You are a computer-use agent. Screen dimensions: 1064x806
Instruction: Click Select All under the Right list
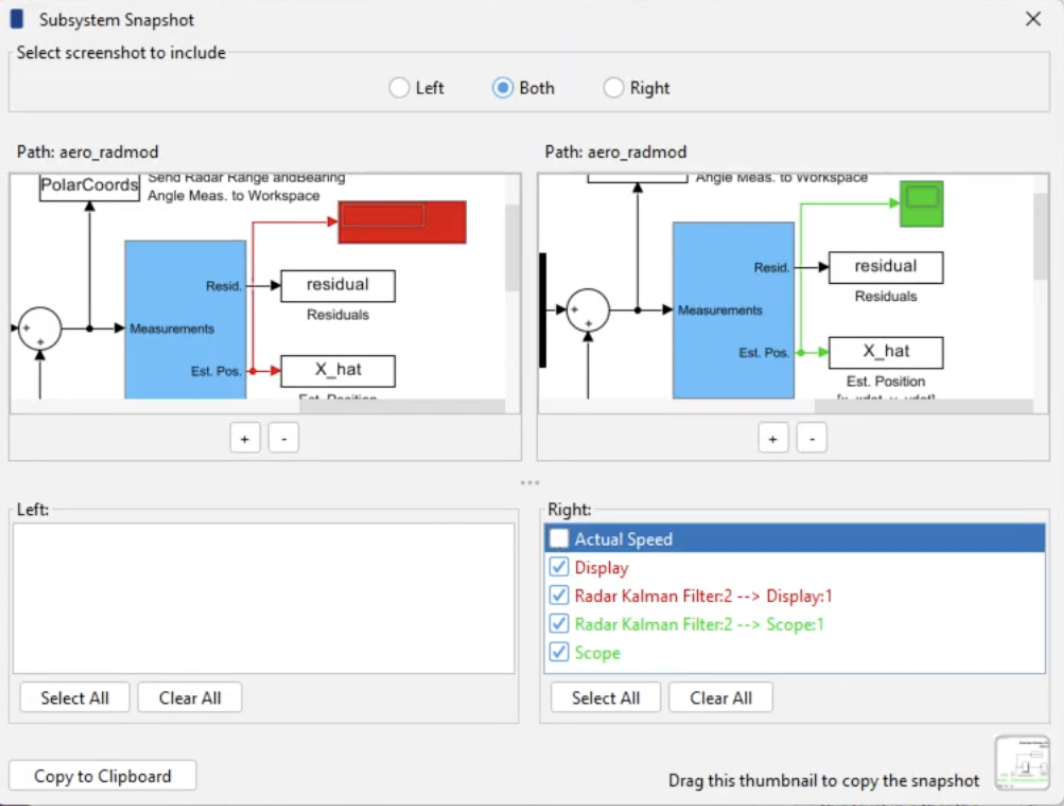coord(605,697)
